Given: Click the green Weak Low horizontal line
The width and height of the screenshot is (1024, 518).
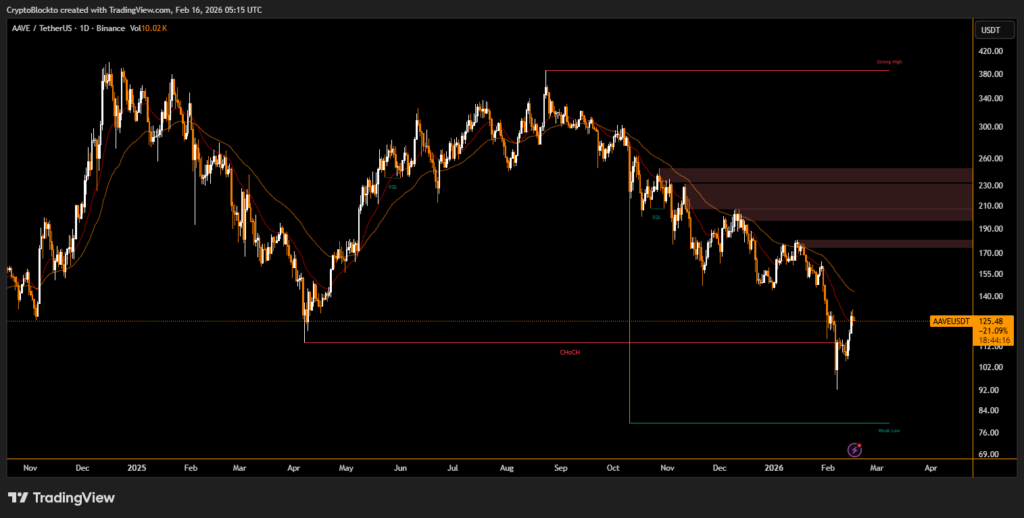Looking at the screenshot, I should point(760,423).
